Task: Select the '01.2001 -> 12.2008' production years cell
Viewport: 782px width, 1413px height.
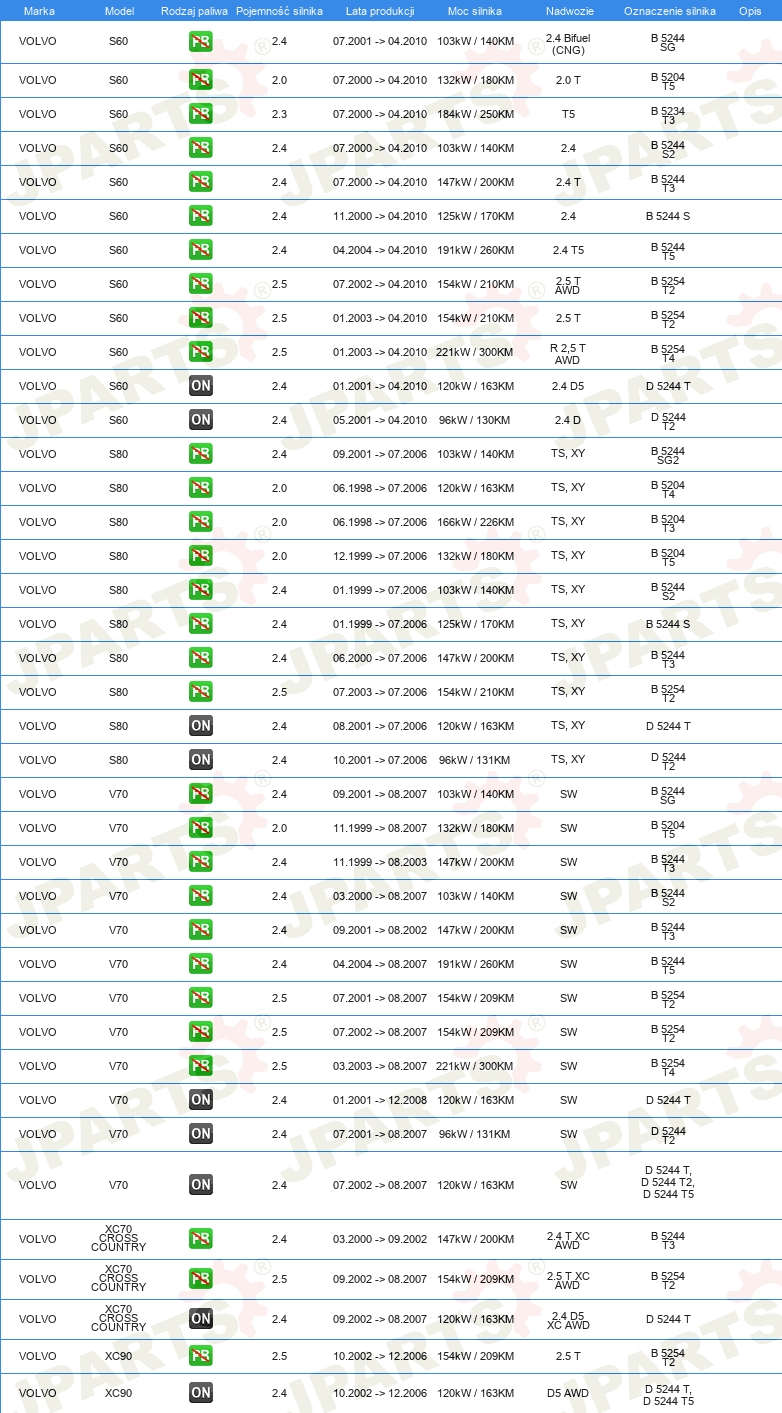Action: (x=380, y=1100)
